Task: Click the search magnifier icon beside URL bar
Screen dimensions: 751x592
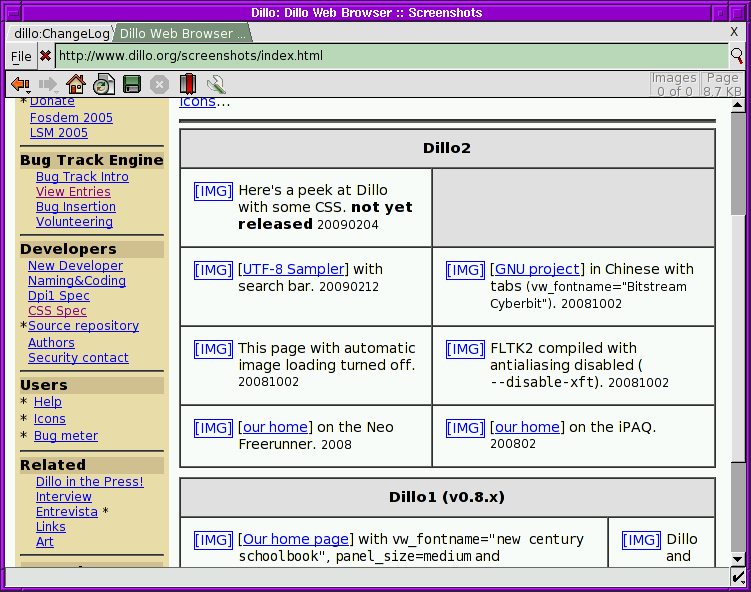Action: [737, 56]
